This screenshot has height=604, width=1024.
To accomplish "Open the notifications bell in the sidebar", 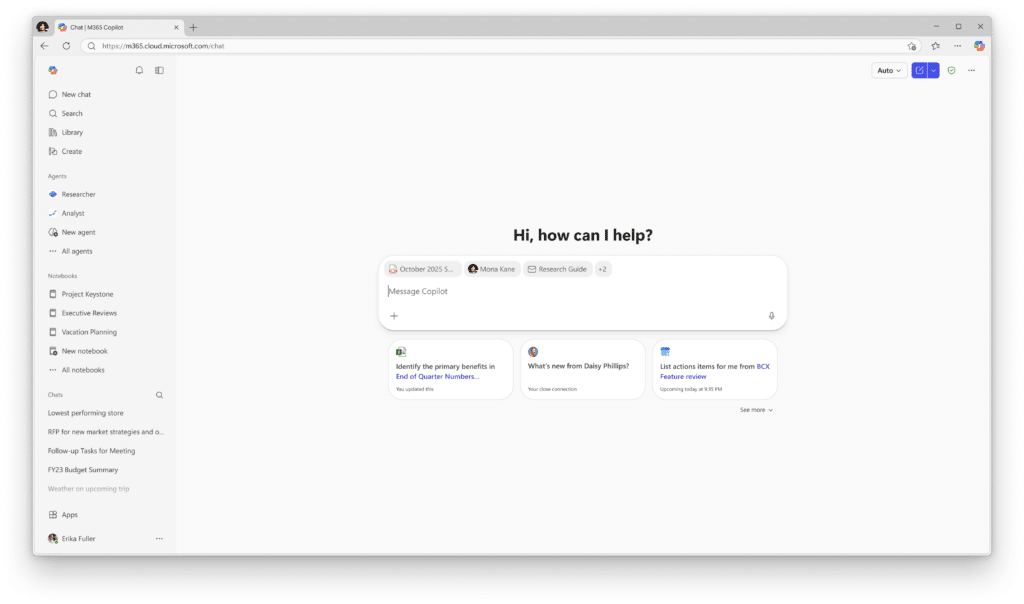I will coord(139,70).
